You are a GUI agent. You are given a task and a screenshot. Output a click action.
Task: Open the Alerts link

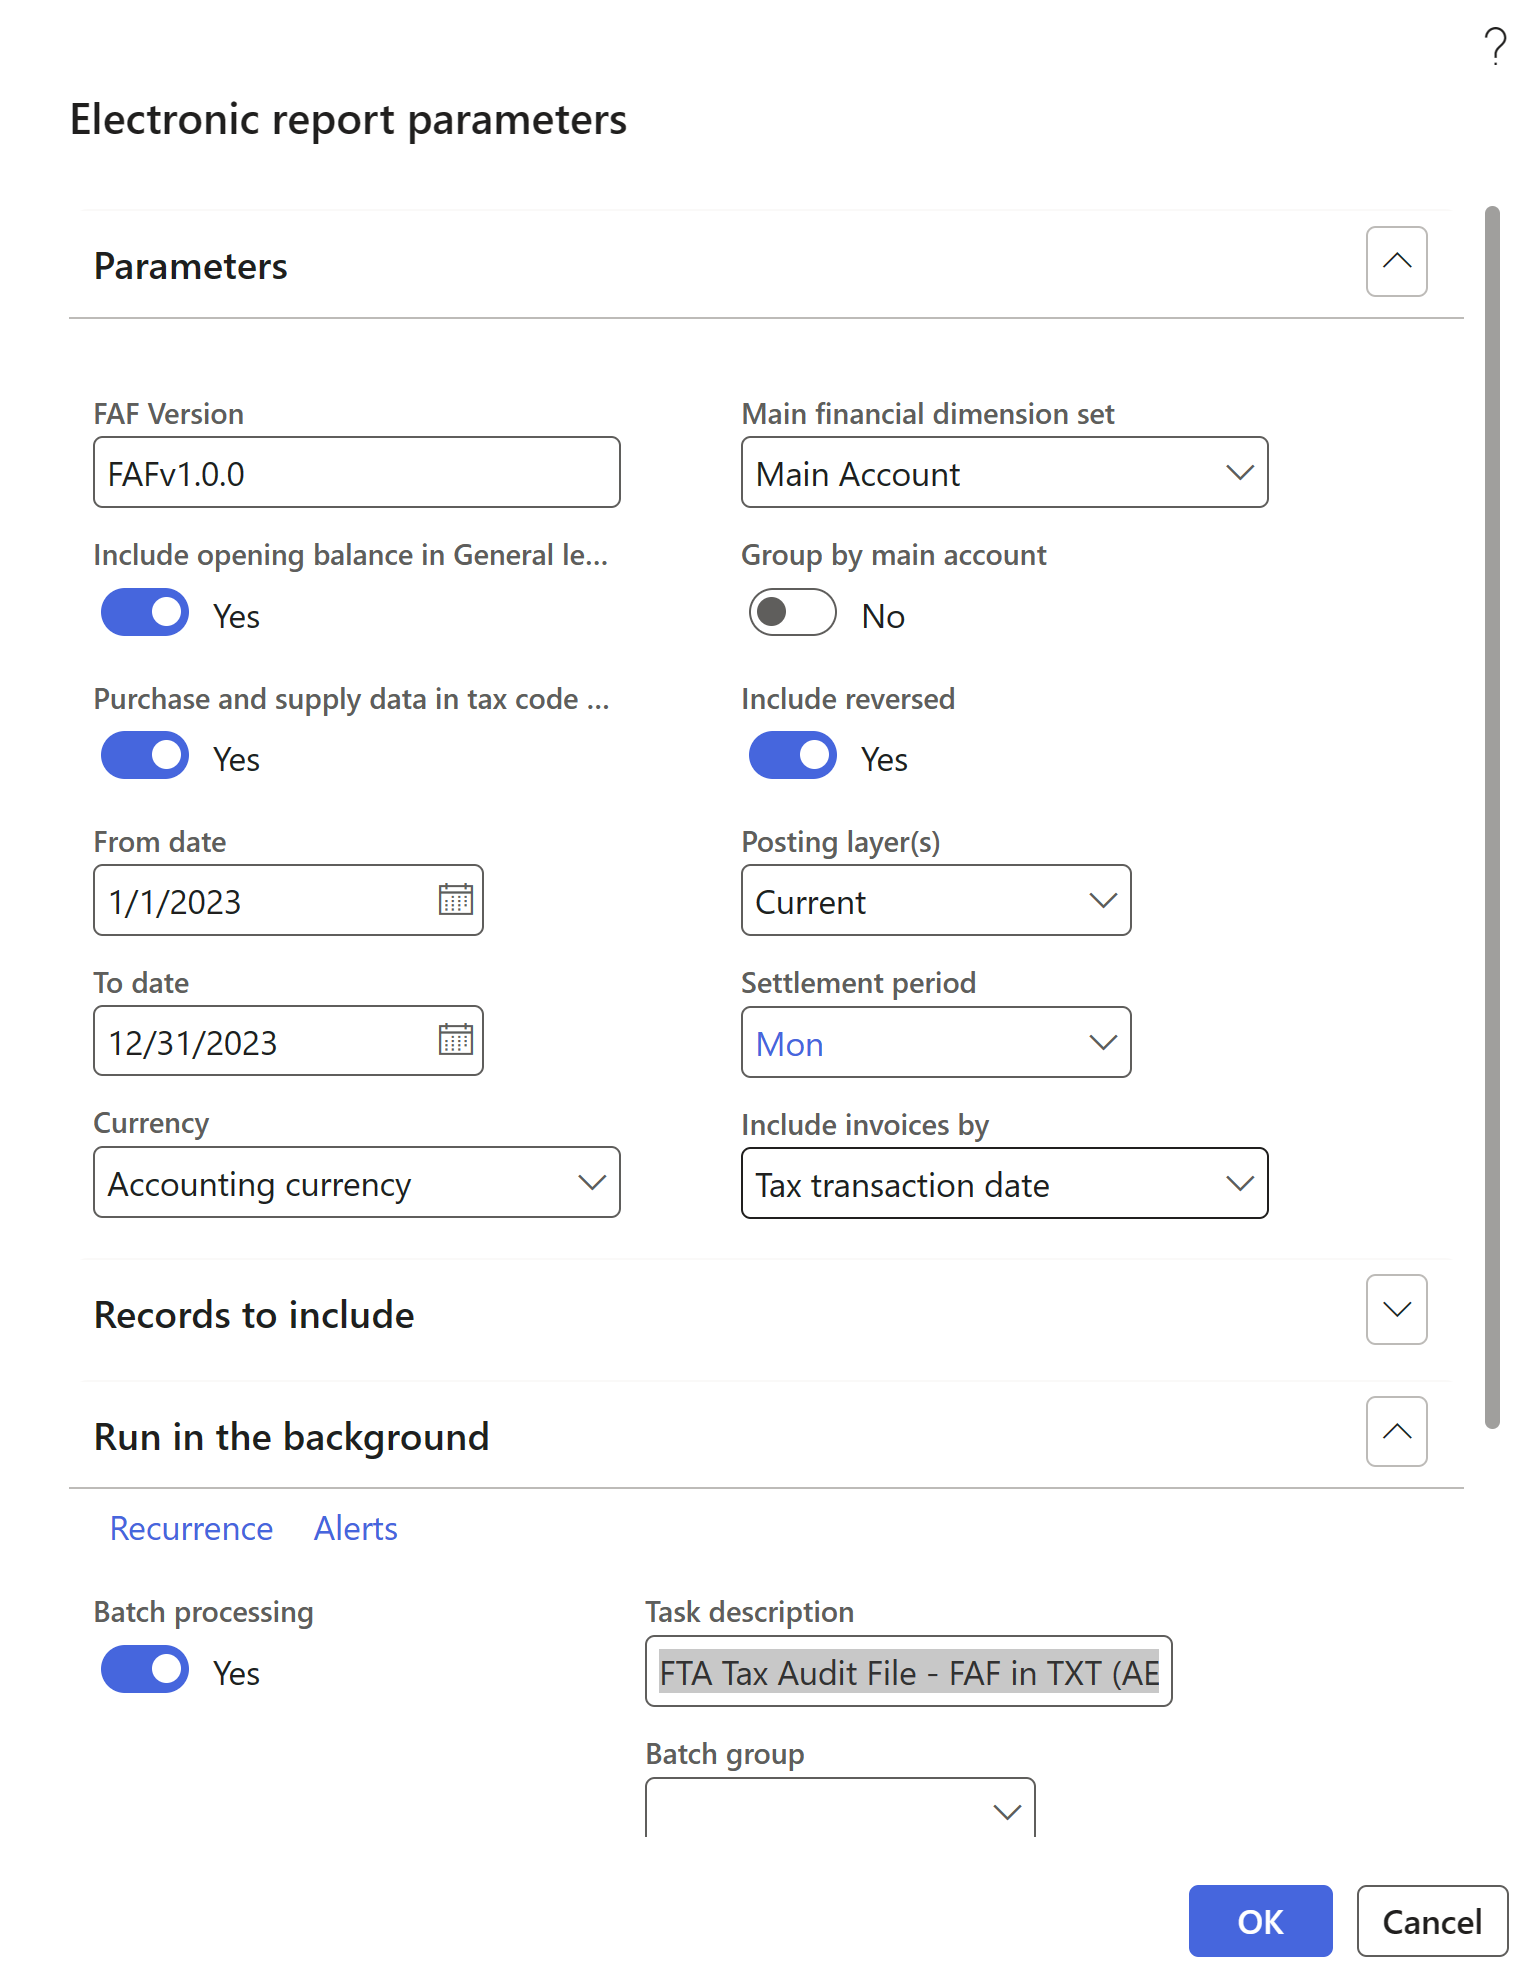(356, 1529)
